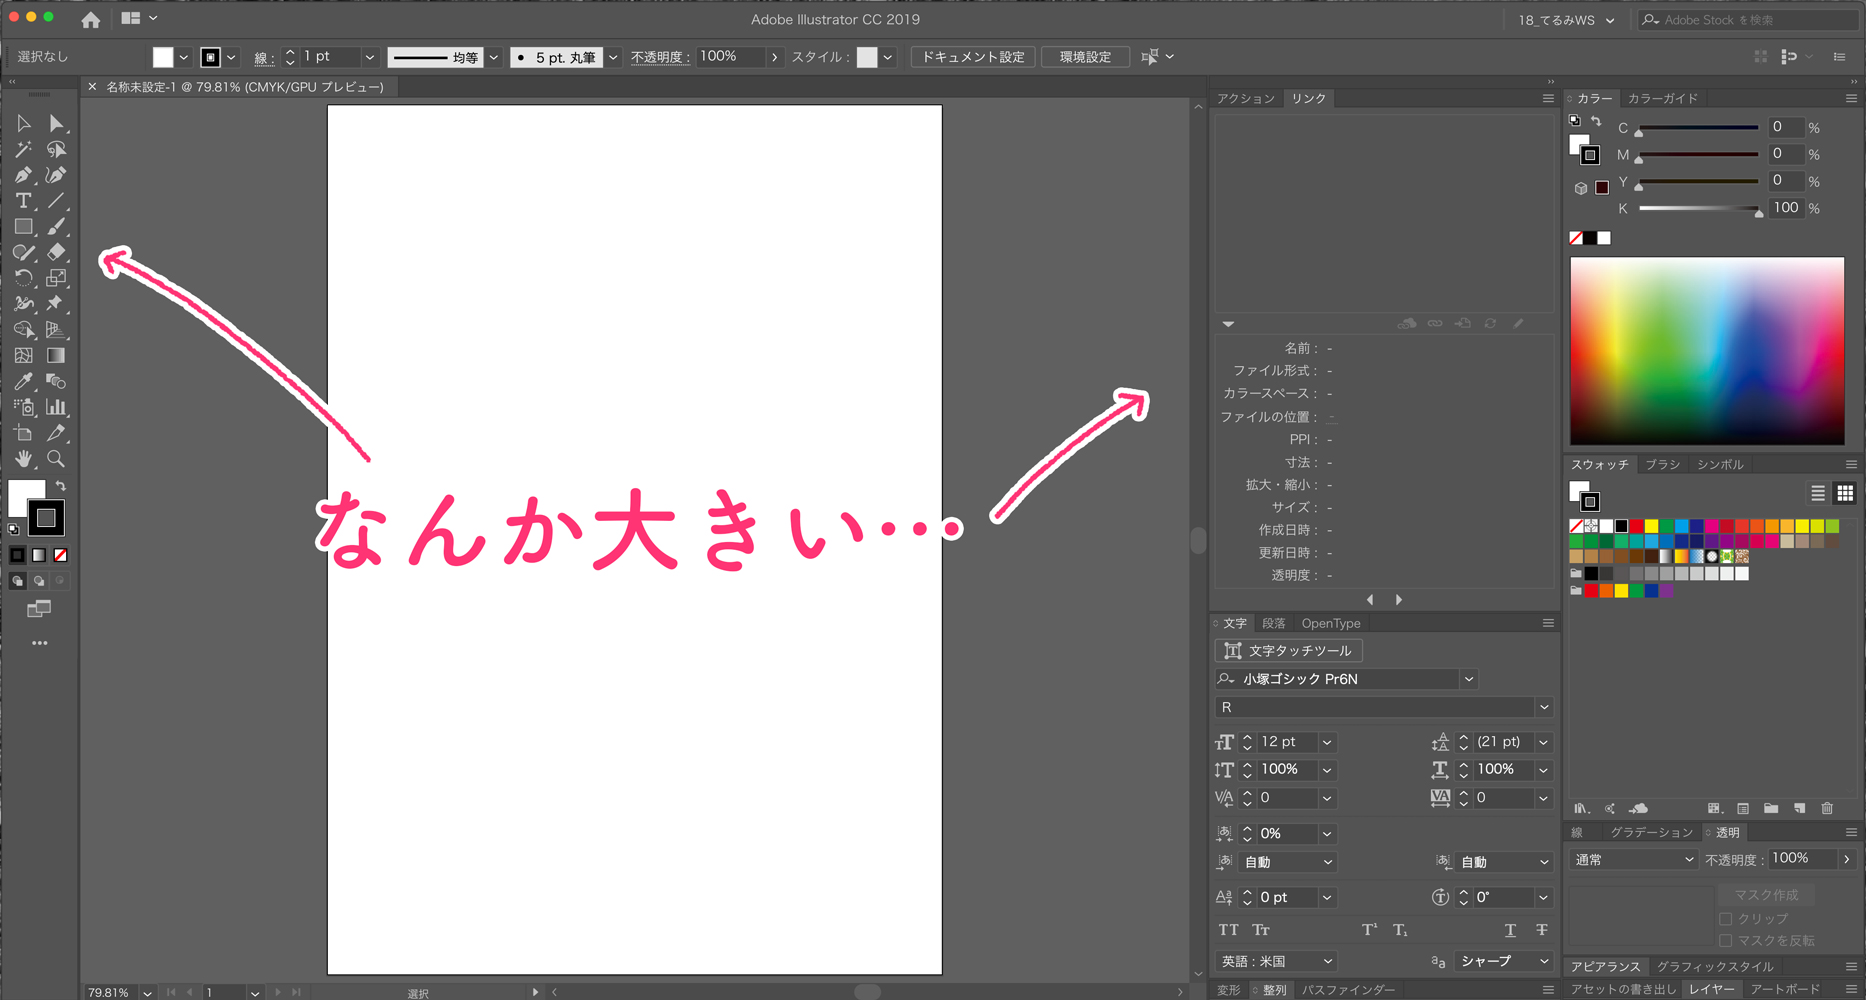Click the K slider handle at 100
The width and height of the screenshot is (1866, 1000).
pos(1759,212)
